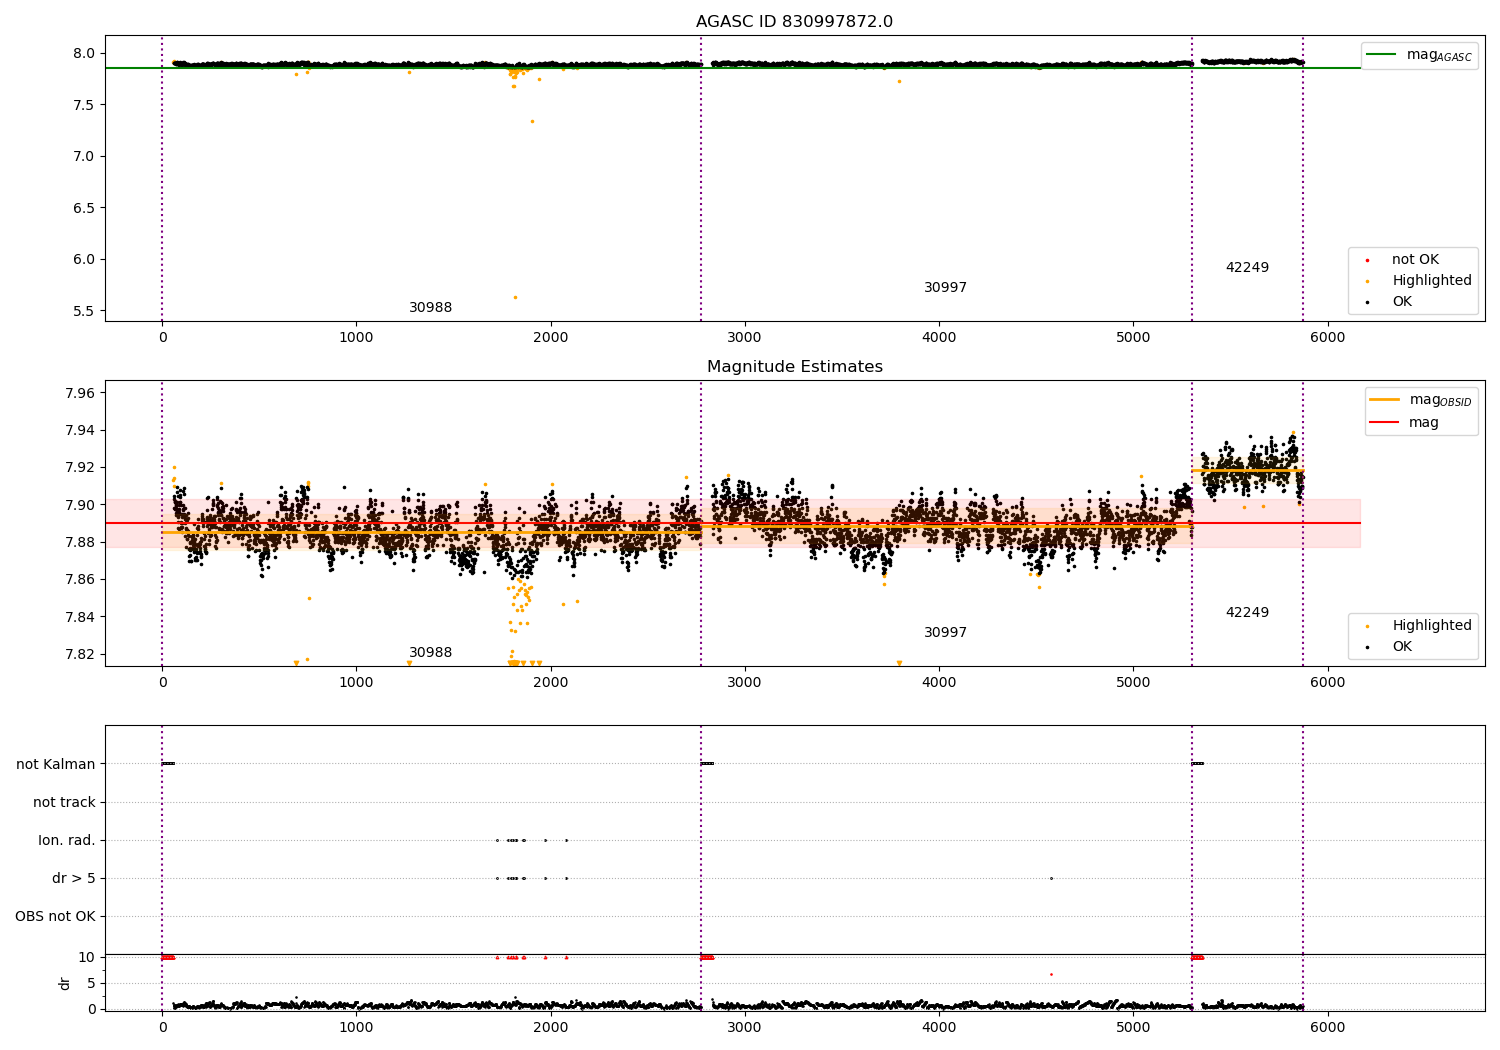Click x-tick "3000" under the bottom plot
1500x1050 pixels.
tap(744, 1028)
